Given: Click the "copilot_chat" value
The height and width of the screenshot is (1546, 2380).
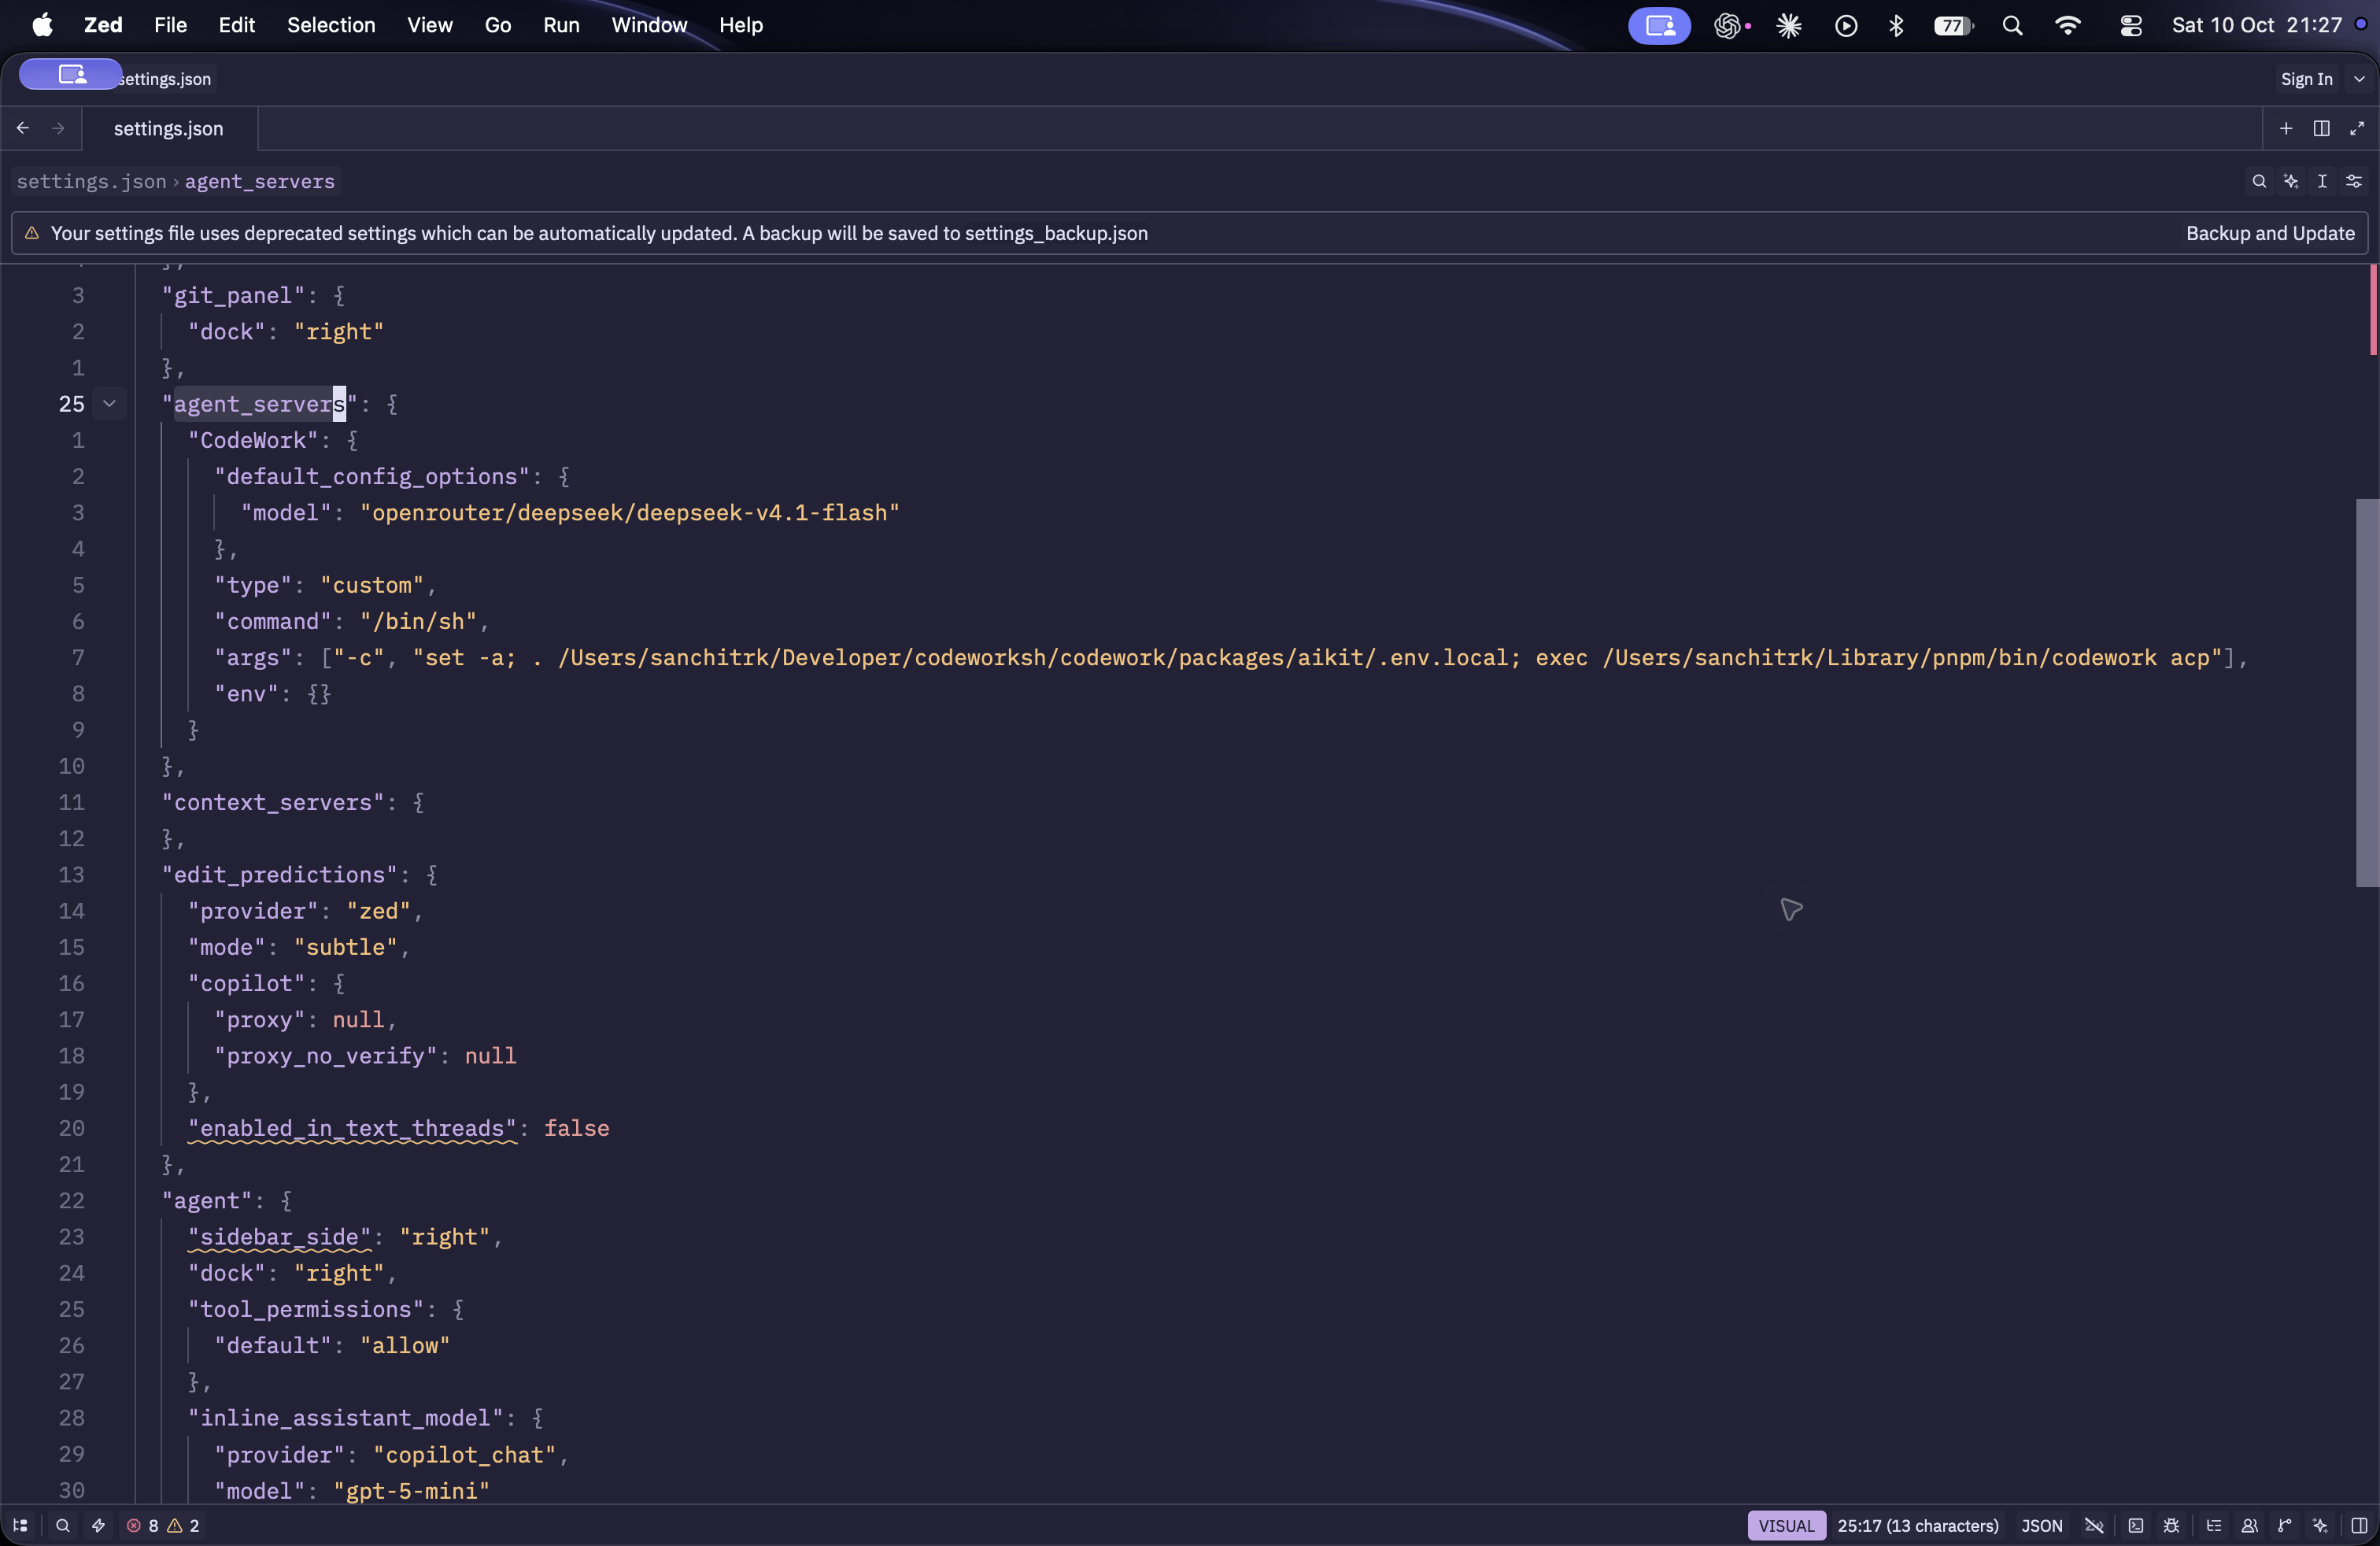Looking at the screenshot, I should [x=465, y=1454].
